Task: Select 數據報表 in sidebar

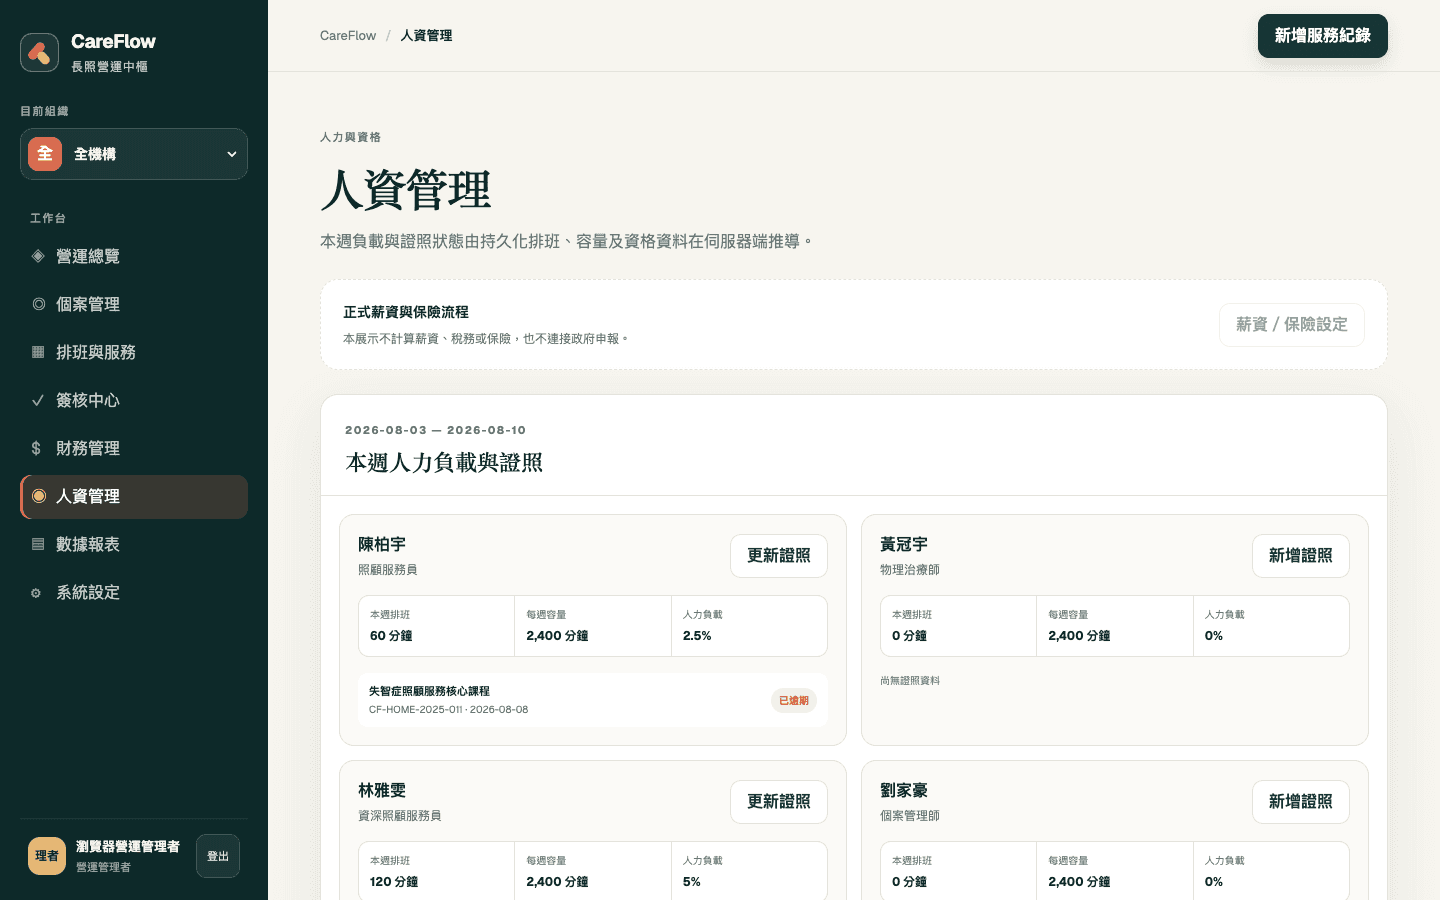Action: click(134, 544)
